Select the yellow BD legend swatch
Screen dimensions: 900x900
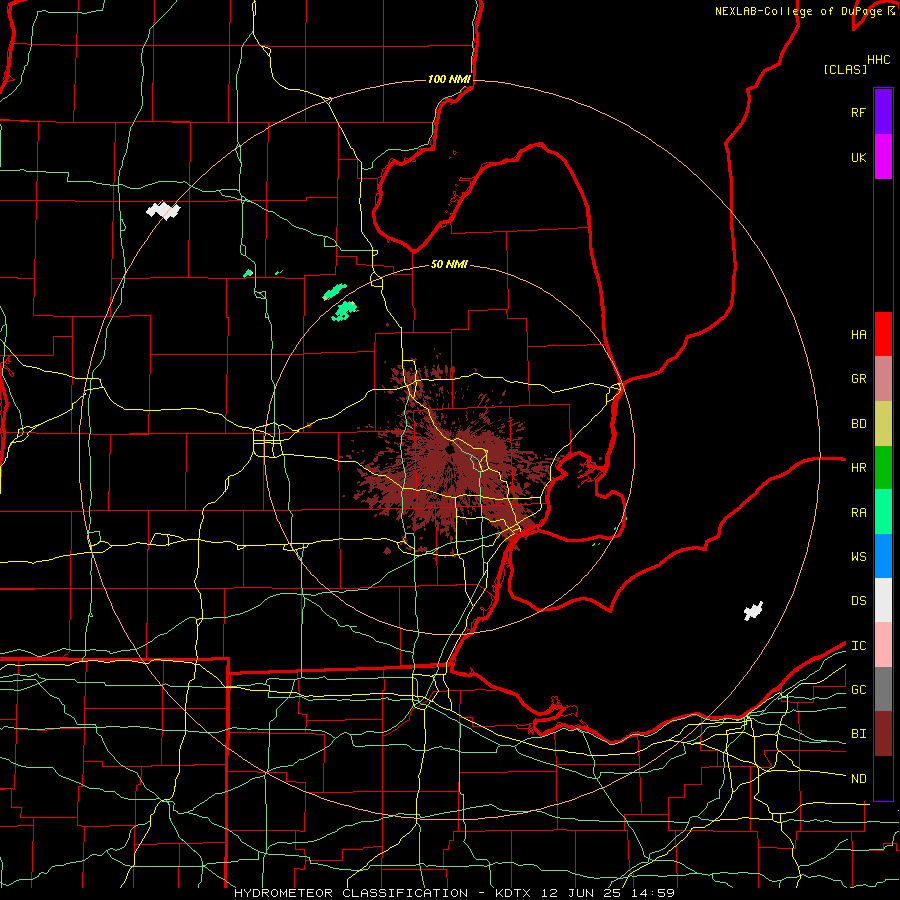pyautogui.click(x=883, y=424)
